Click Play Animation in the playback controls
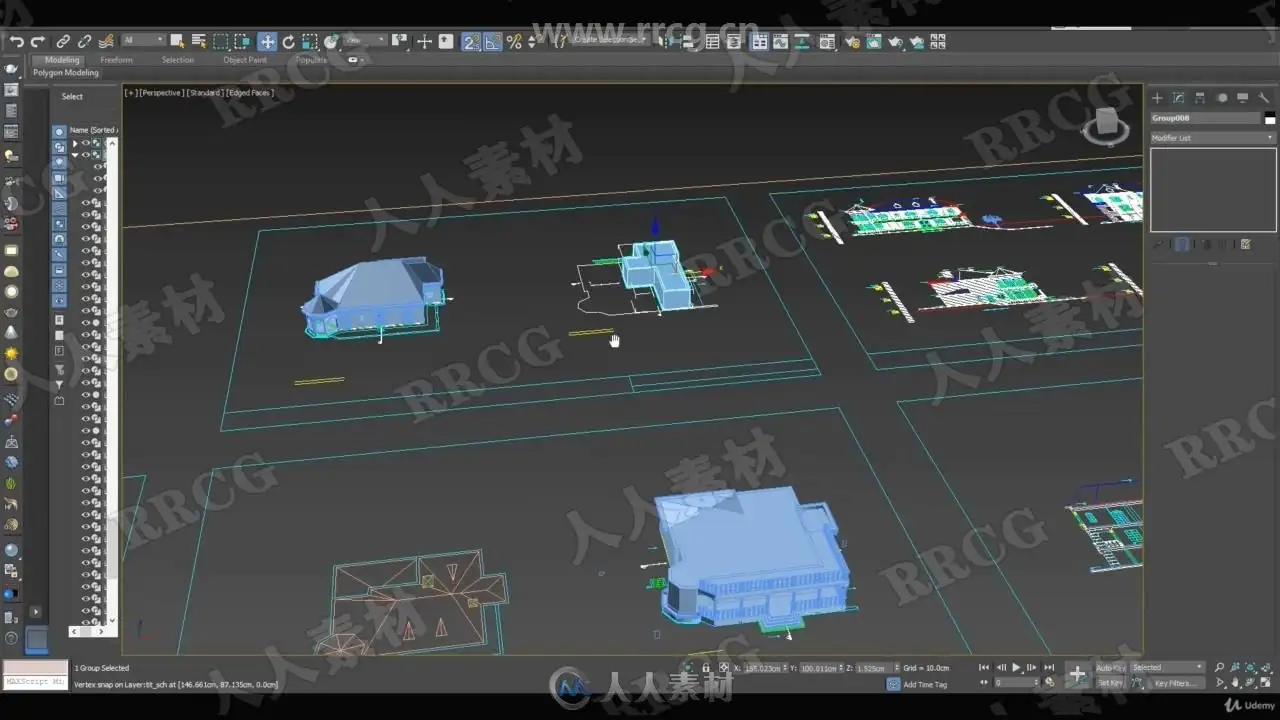The height and width of the screenshot is (720, 1280). 1016,667
